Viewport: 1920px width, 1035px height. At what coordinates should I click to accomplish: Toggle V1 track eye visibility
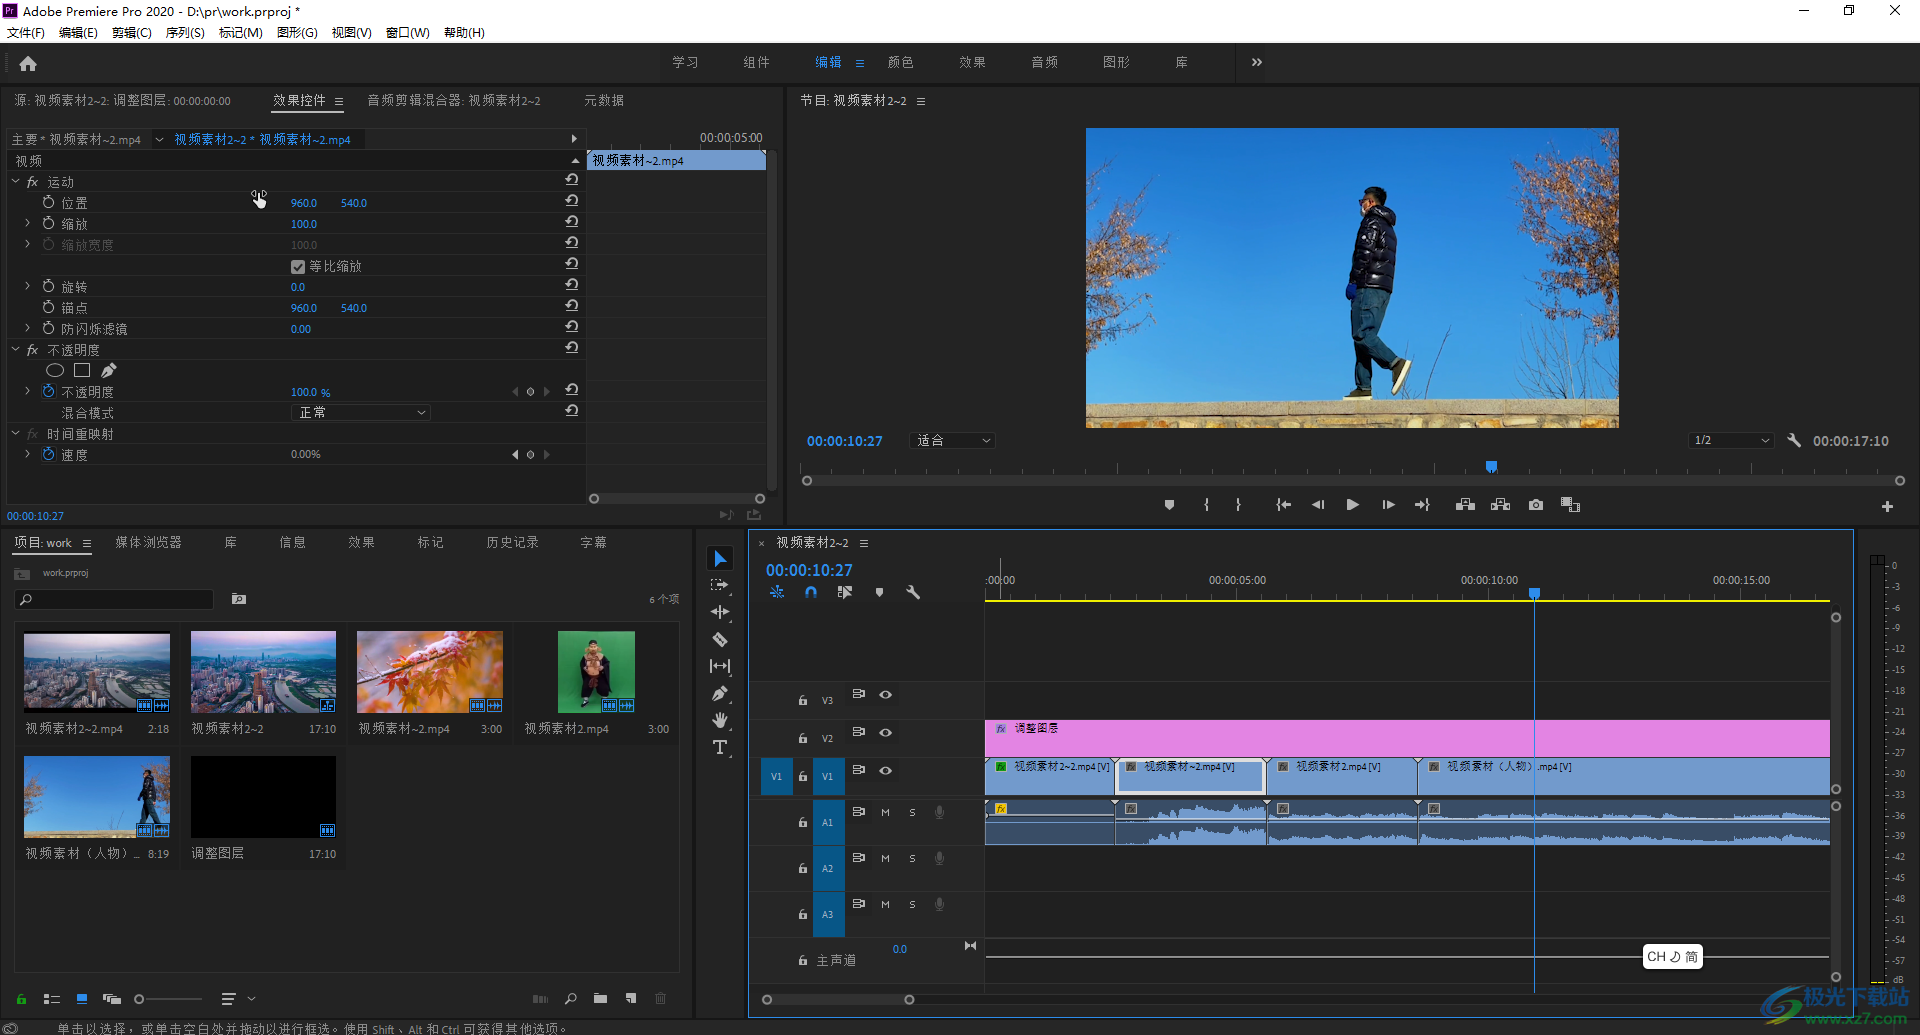pos(885,771)
